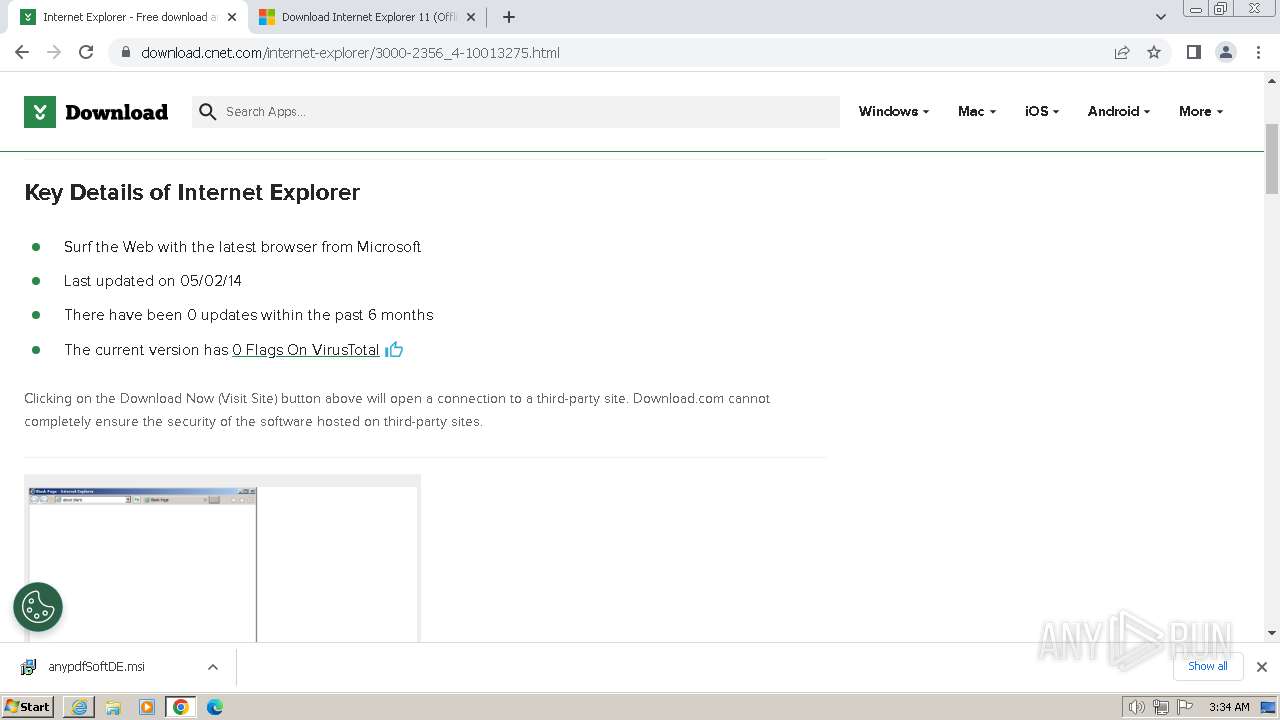The height and width of the screenshot is (720, 1280).
Task: Click the volume speaker tray icon
Action: pyautogui.click(x=1136, y=707)
